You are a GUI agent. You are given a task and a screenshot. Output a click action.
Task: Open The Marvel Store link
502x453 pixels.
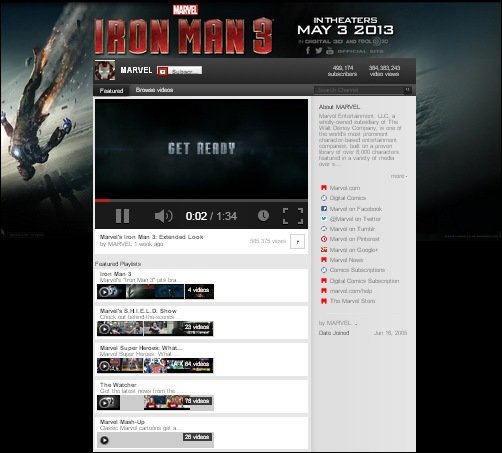(352, 301)
